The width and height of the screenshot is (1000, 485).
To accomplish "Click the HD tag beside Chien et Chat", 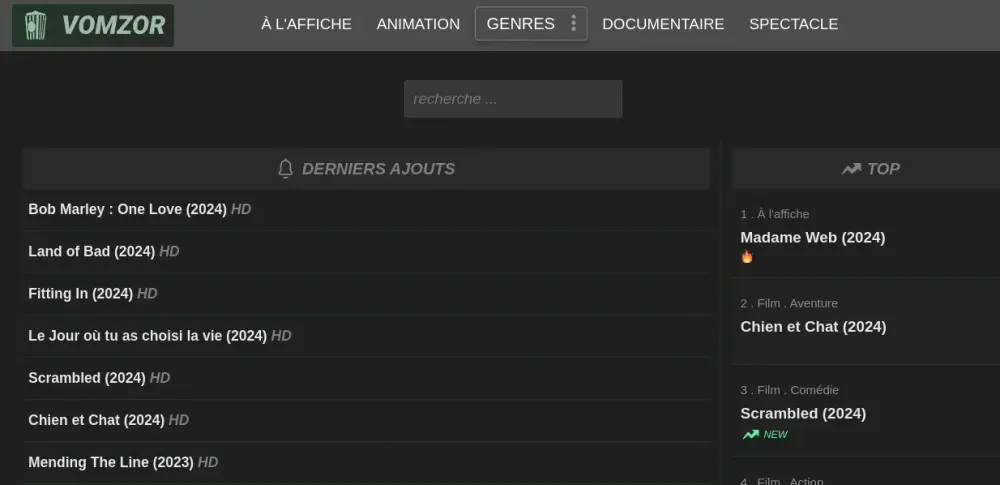I will [x=179, y=420].
